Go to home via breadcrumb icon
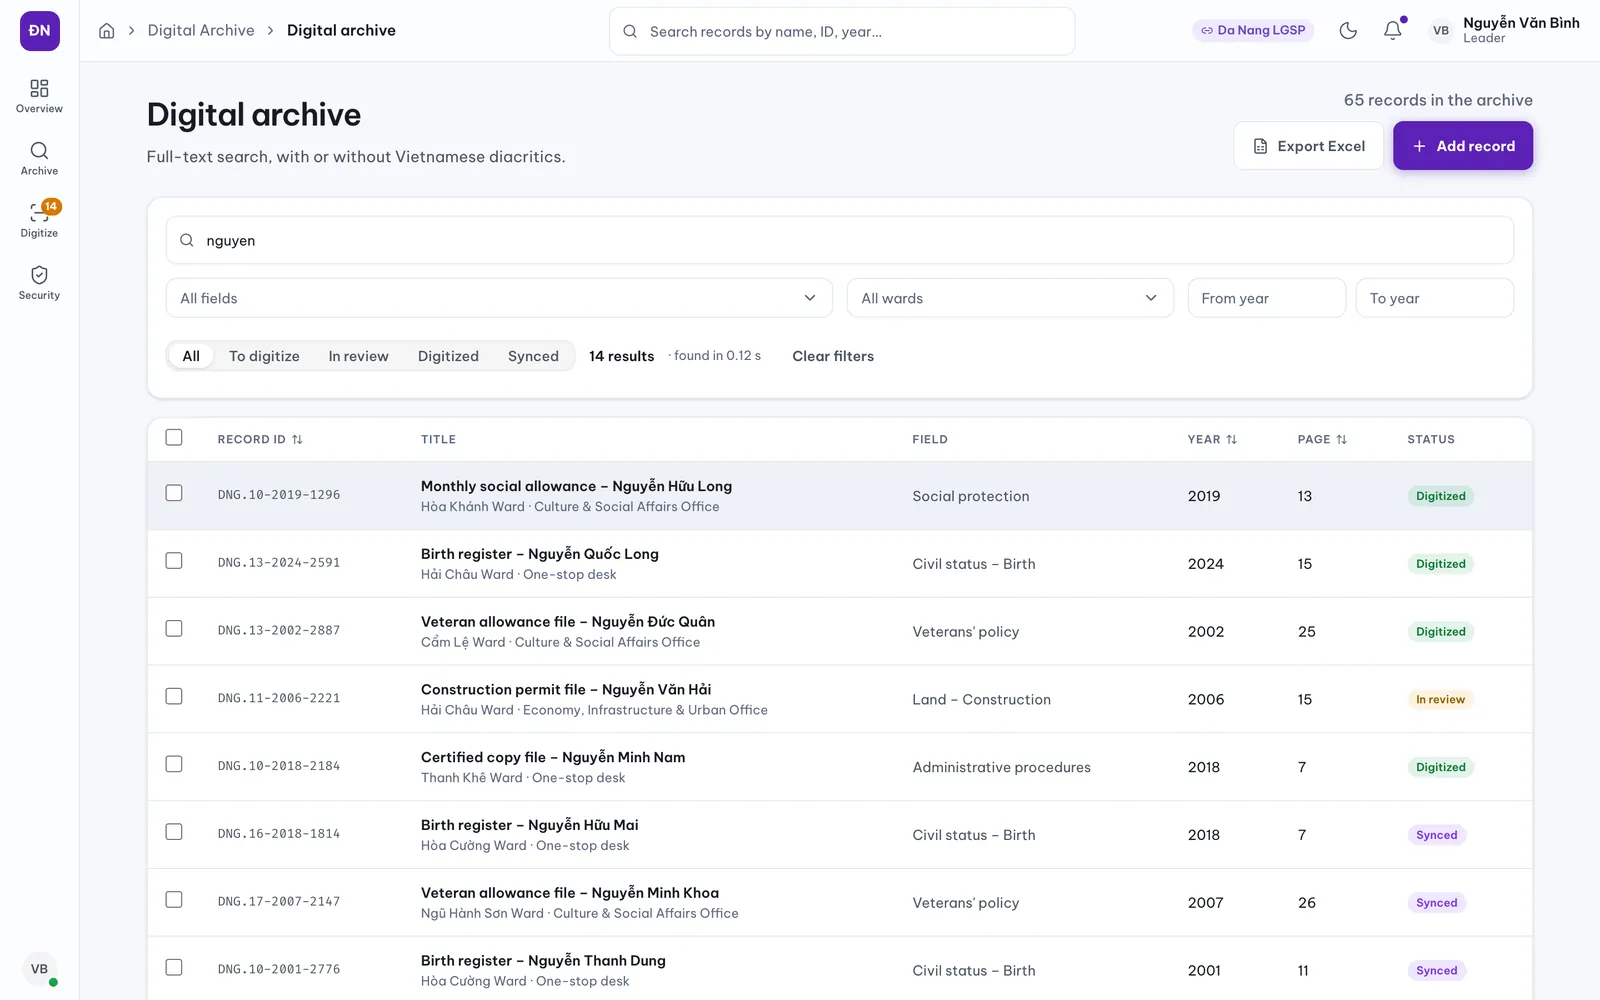The image size is (1600, 1000). tap(107, 31)
